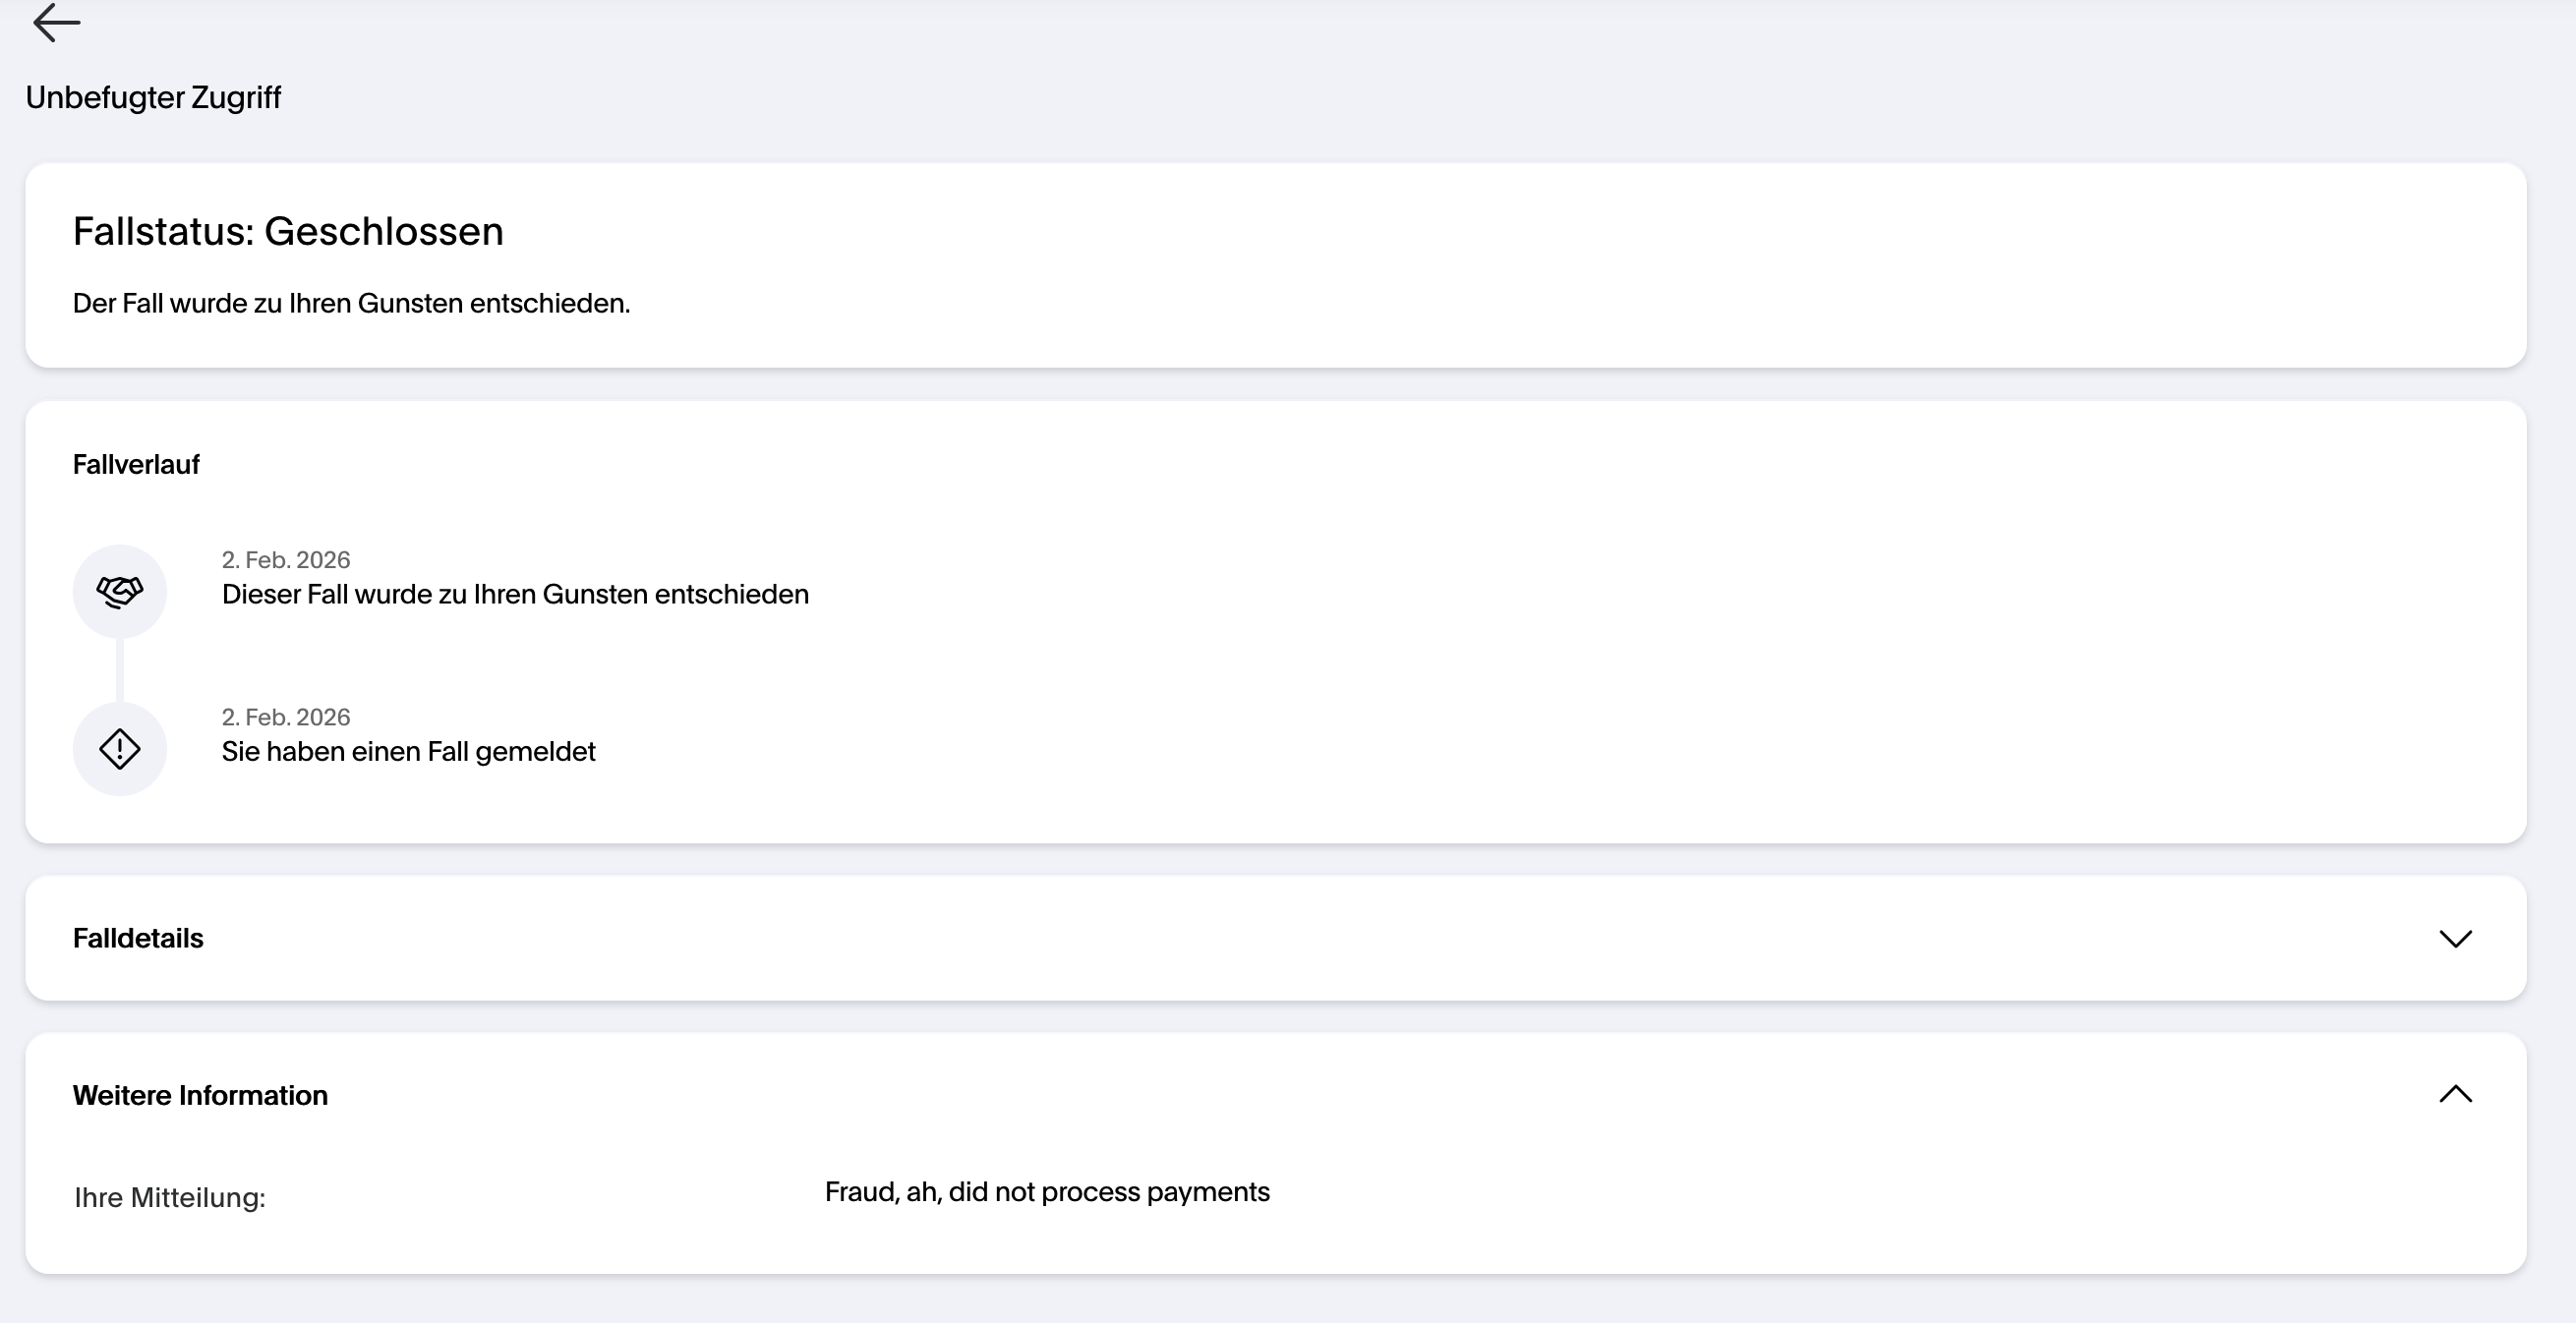Click the 'Ihre Mitteilung:' label
The height and width of the screenshot is (1323, 2576).
click(170, 1198)
